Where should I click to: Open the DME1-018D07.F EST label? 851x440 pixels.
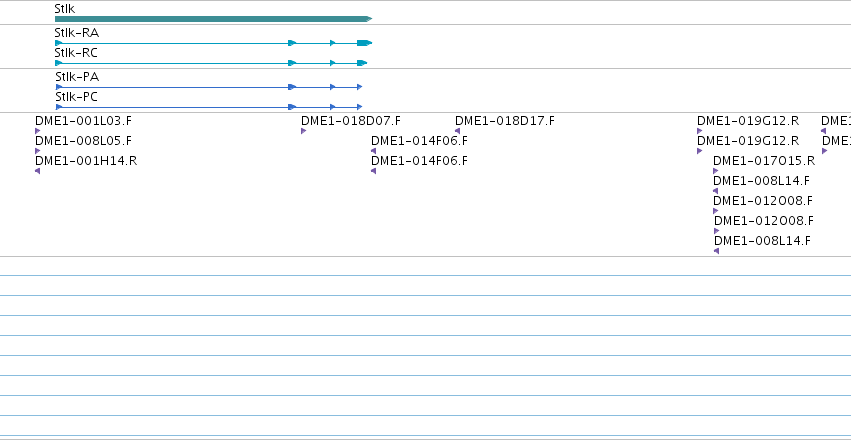(351, 121)
